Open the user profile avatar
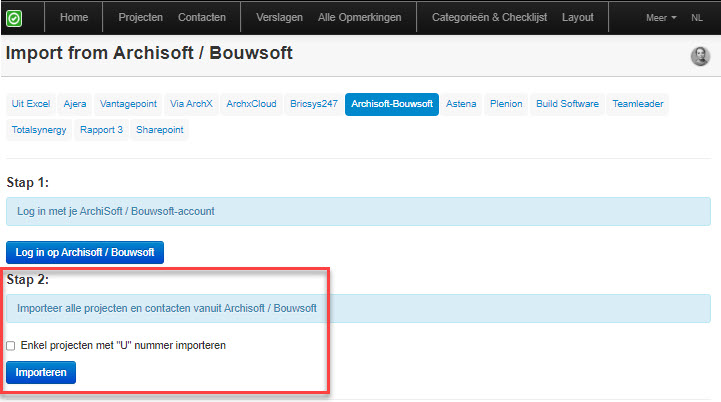Image resolution: width=721 pixels, height=402 pixels. coord(700,56)
